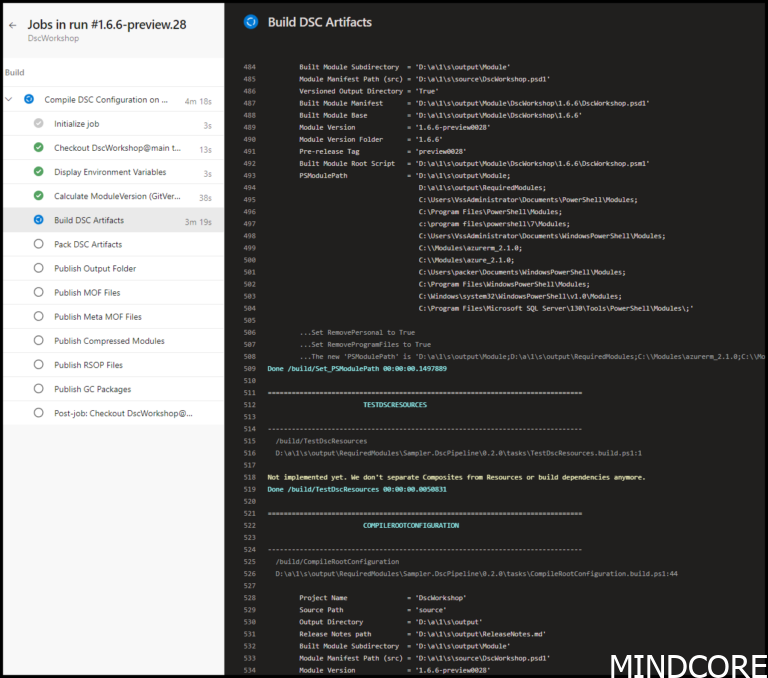Click log line 509 Done Set_PSModulePath
Image resolution: width=768 pixels, height=678 pixels.
tap(357, 368)
